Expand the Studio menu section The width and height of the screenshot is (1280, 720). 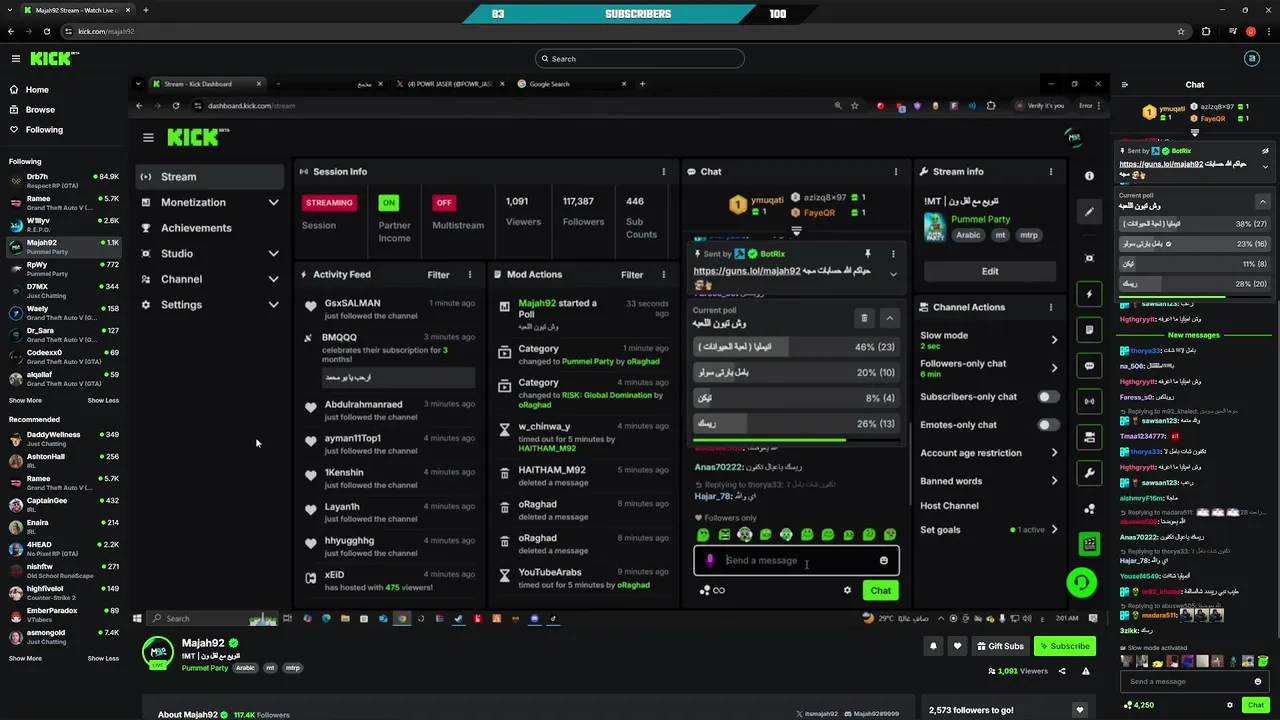(x=273, y=254)
